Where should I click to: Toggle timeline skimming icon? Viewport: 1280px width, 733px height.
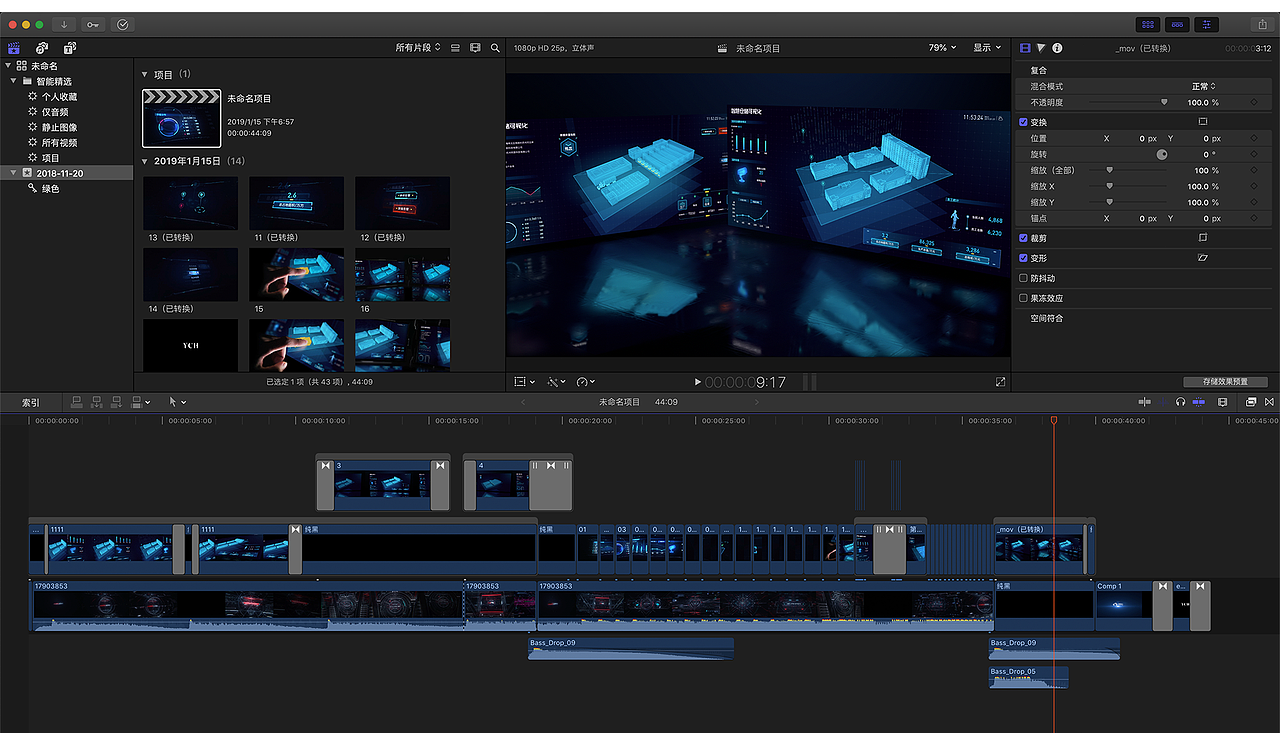[1145, 402]
